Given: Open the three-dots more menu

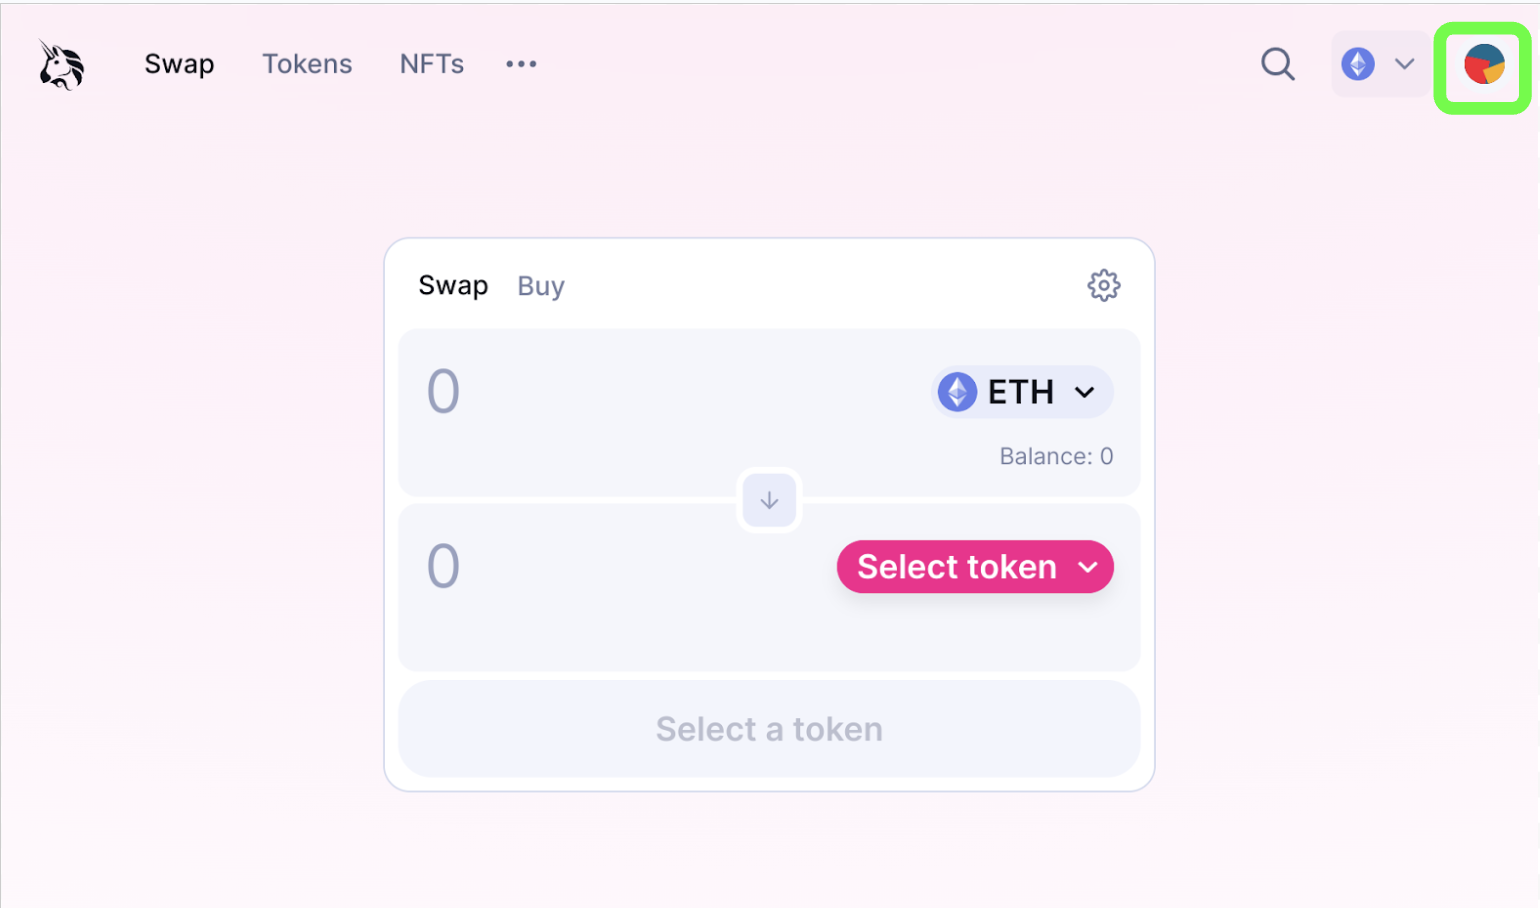Looking at the screenshot, I should tap(521, 64).
